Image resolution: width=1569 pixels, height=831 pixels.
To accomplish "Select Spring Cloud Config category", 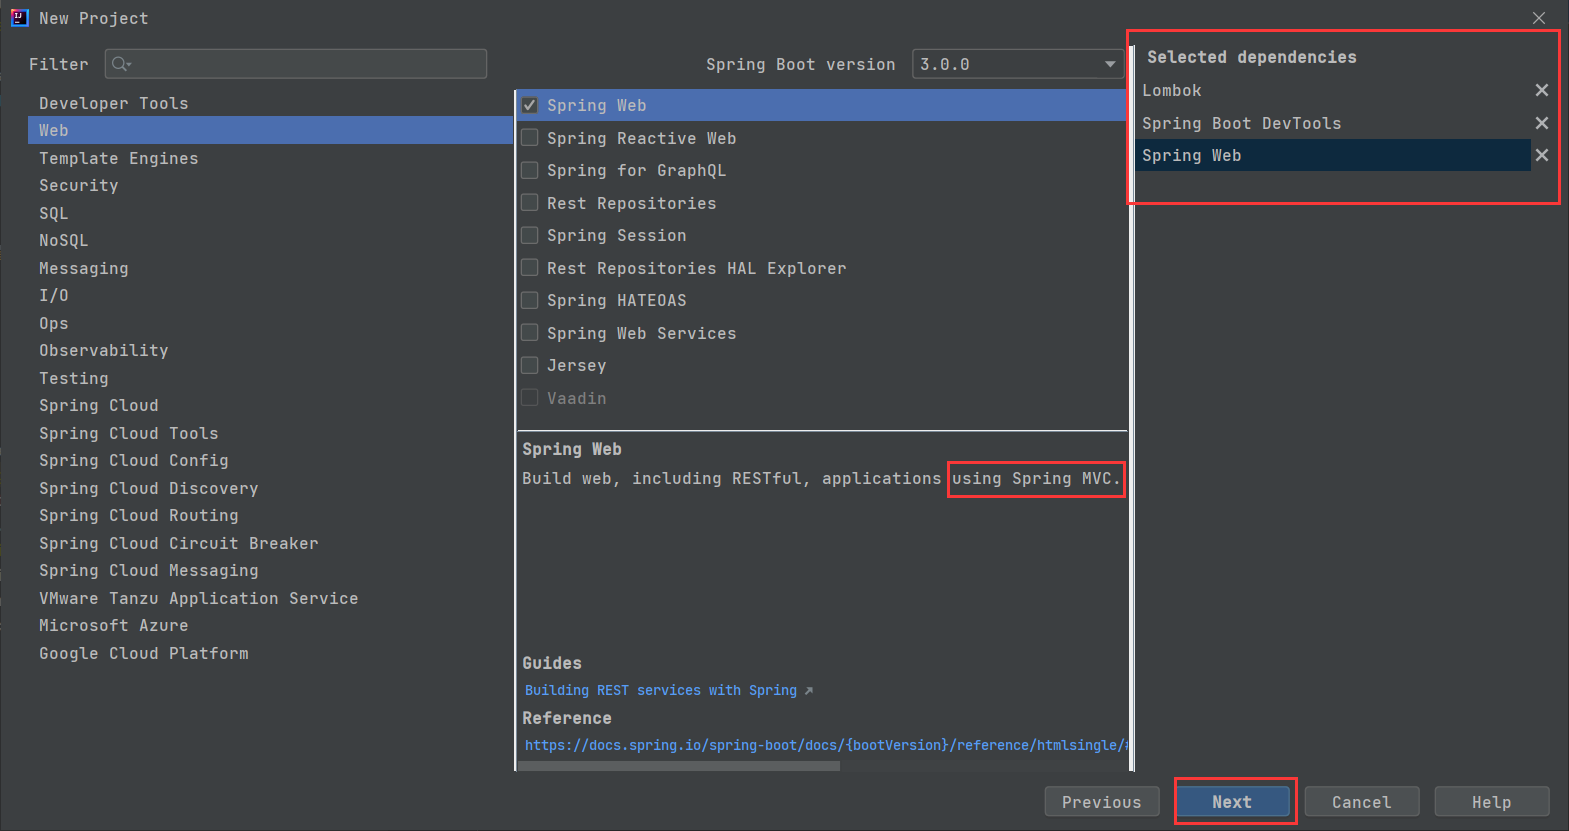I will (270, 460).
